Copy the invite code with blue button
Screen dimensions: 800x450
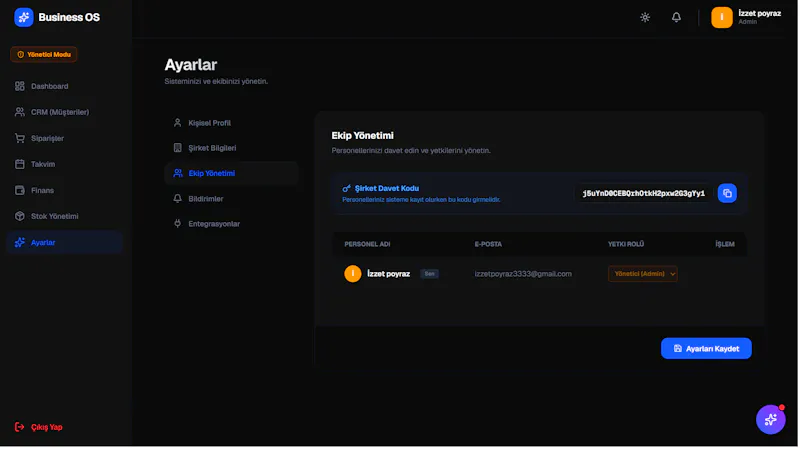729,194
